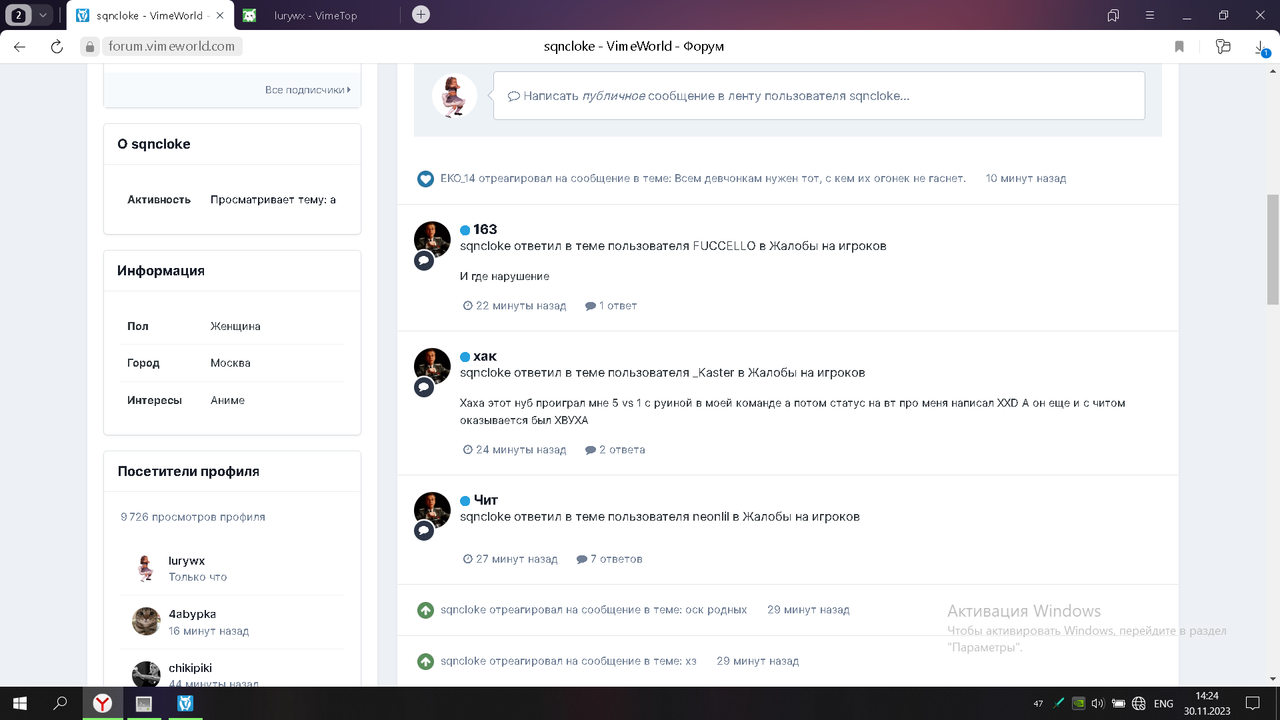
Task: Click '2 ответа' under хак post
Action: (615, 450)
